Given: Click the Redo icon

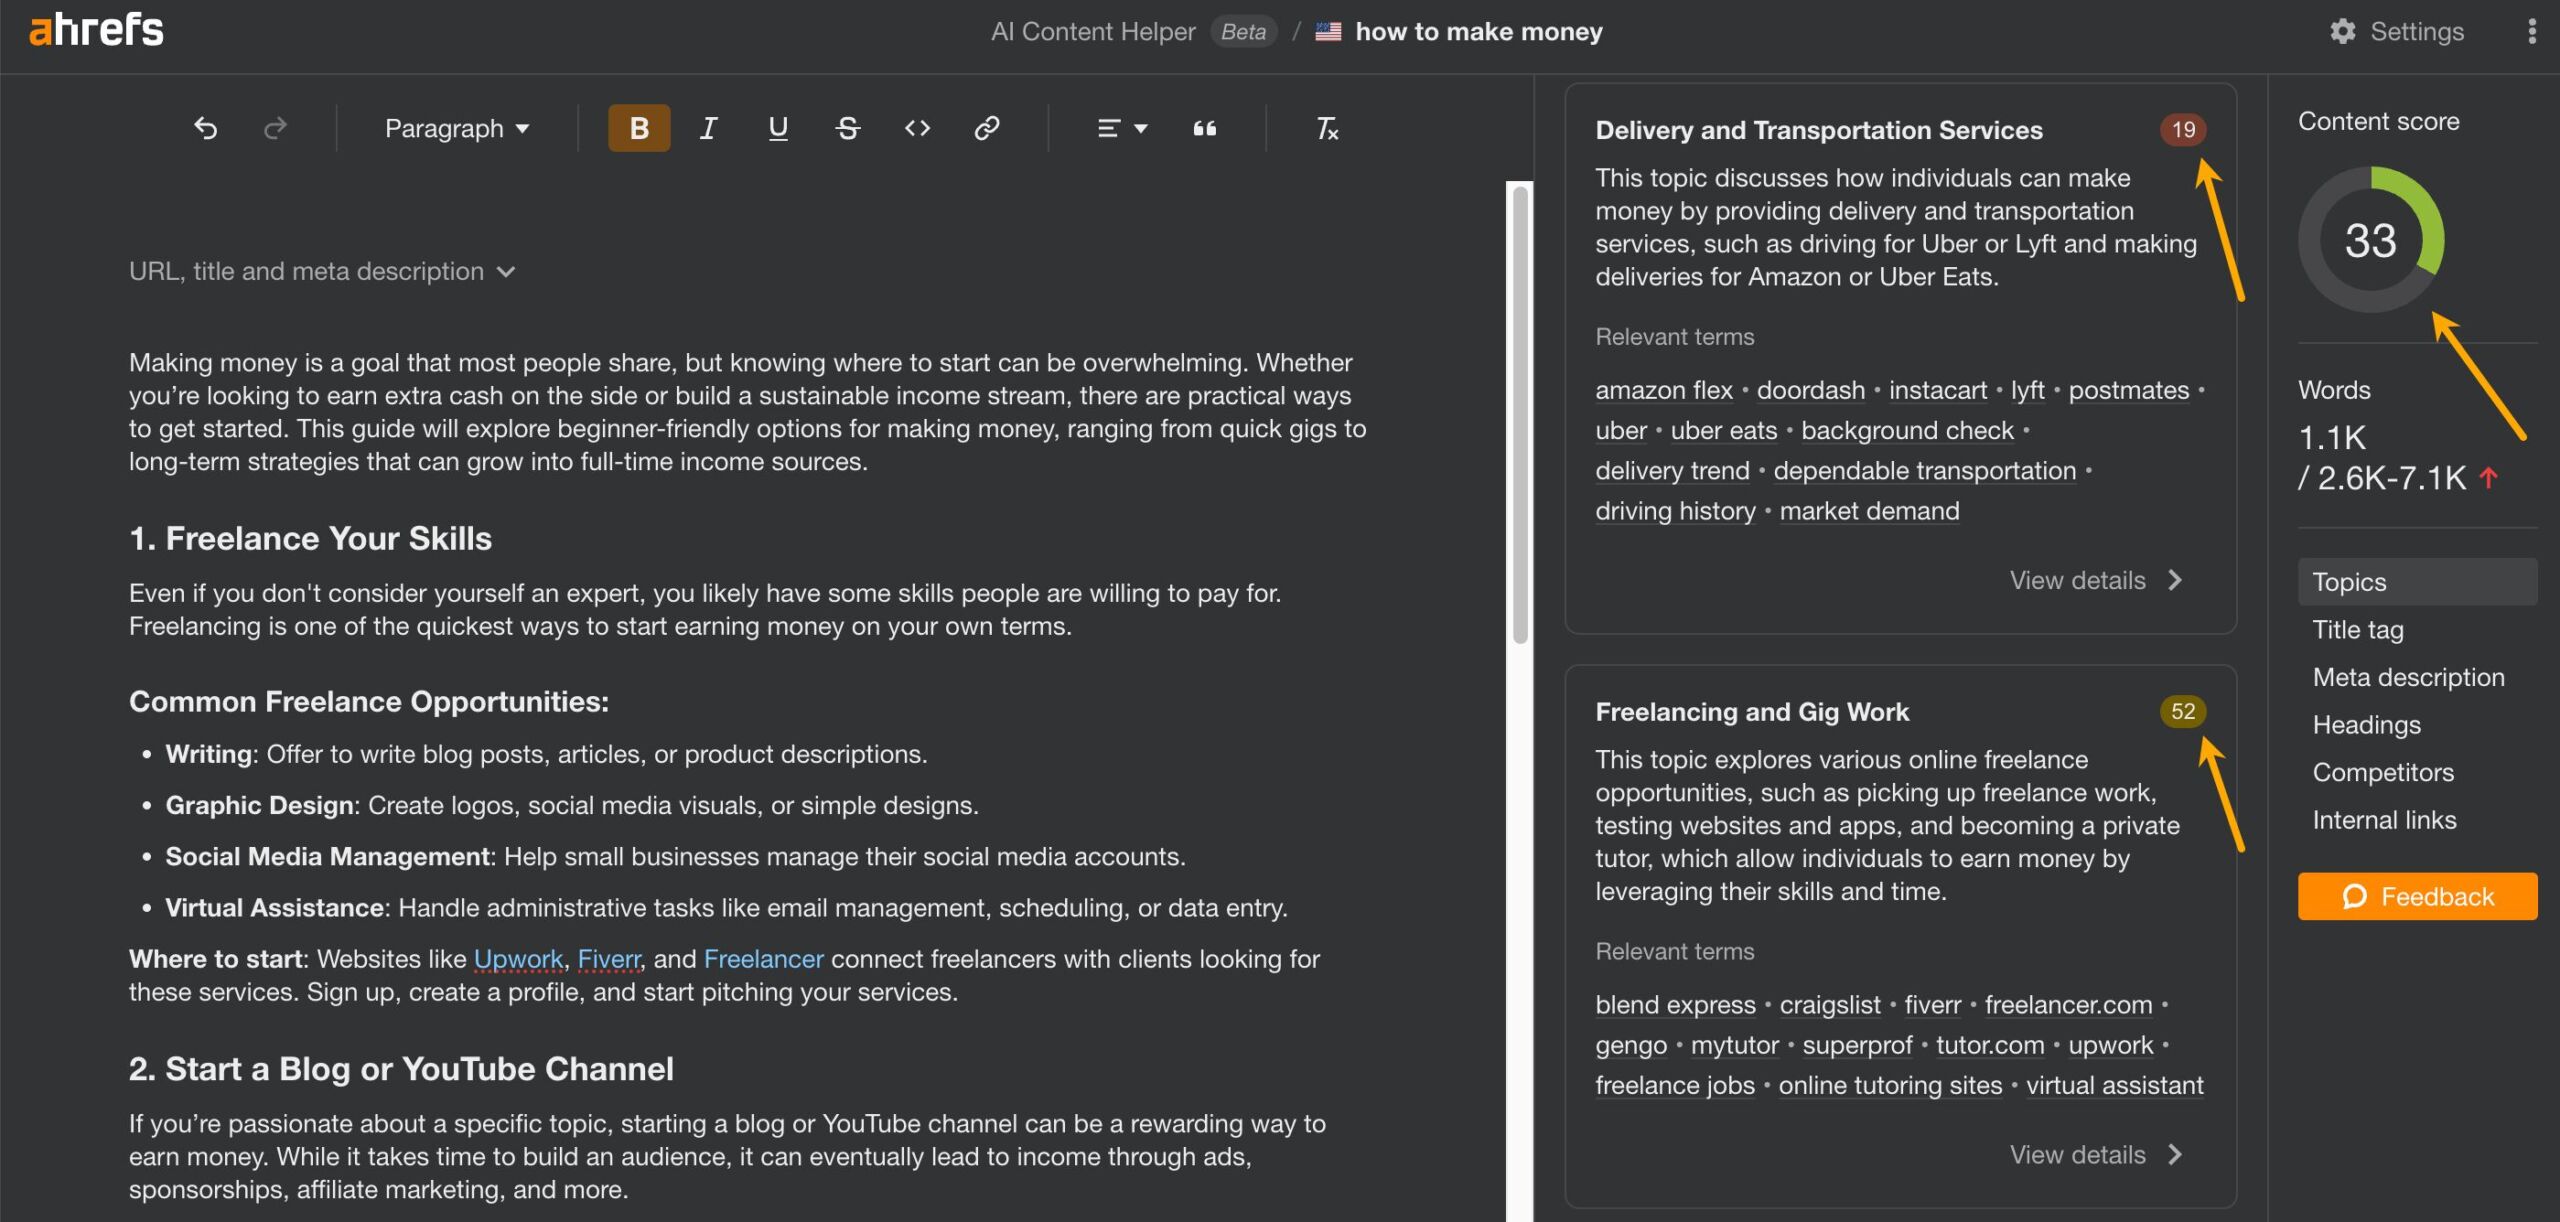Looking at the screenshot, I should (275, 128).
